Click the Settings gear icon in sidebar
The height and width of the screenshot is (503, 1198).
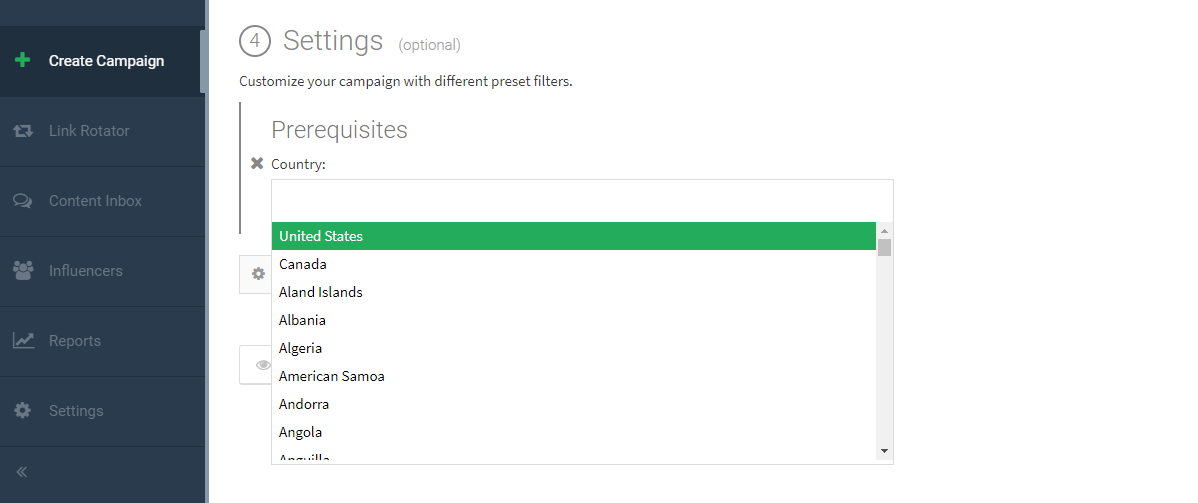pyautogui.click(x=22, y=411)
